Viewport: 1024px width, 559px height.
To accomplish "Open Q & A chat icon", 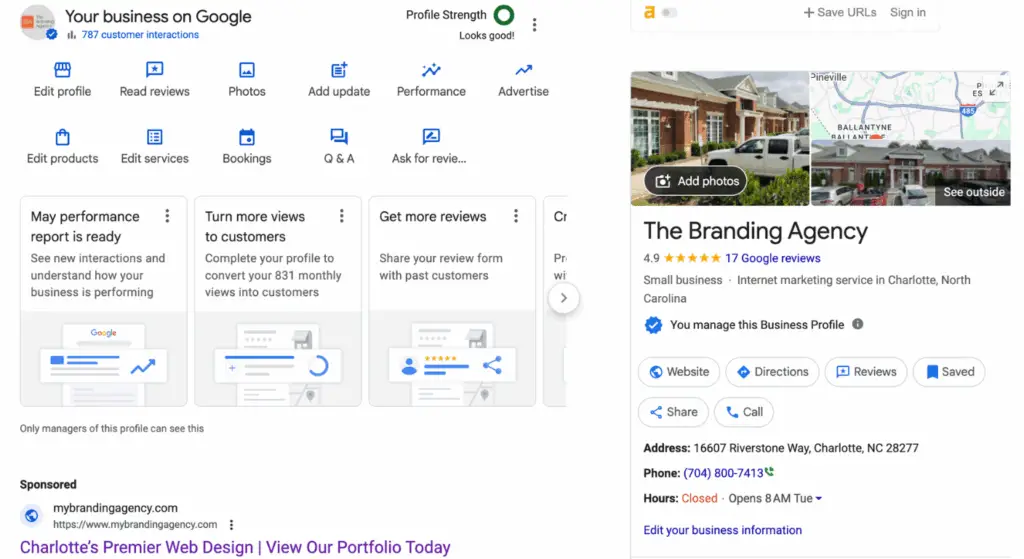I will (x=339, y=136).
